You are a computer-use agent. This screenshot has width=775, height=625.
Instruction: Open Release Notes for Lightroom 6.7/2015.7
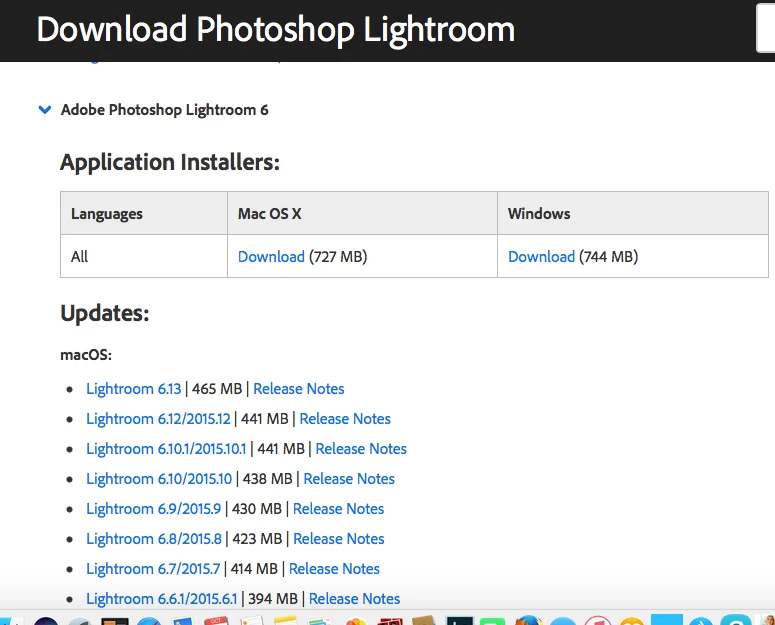pos(334,569)
